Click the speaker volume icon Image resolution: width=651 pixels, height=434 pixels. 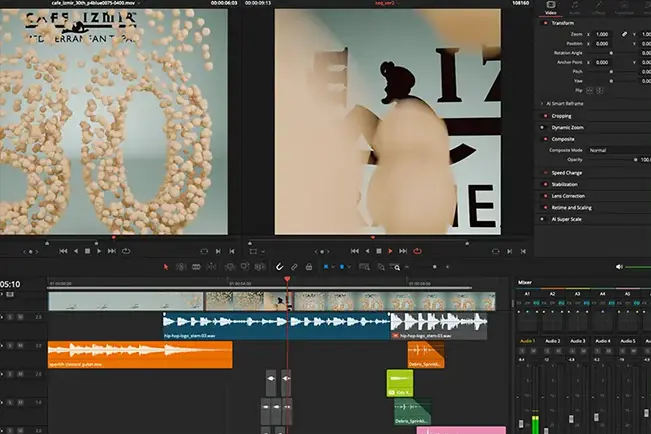pyautogui.click(x=619, y=267)
